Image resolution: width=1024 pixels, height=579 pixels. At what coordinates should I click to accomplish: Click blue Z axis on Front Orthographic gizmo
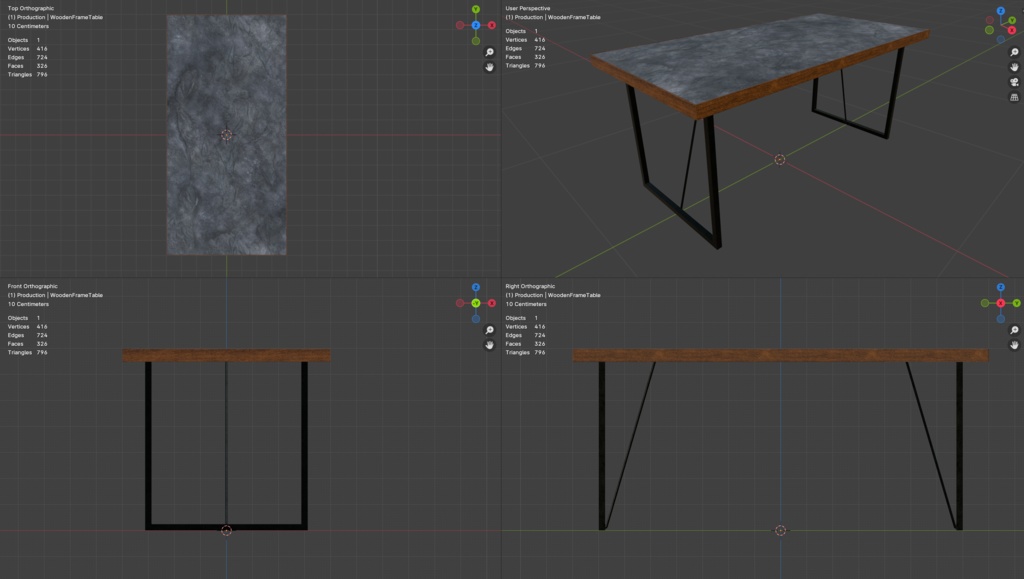(x=476, y=287)
